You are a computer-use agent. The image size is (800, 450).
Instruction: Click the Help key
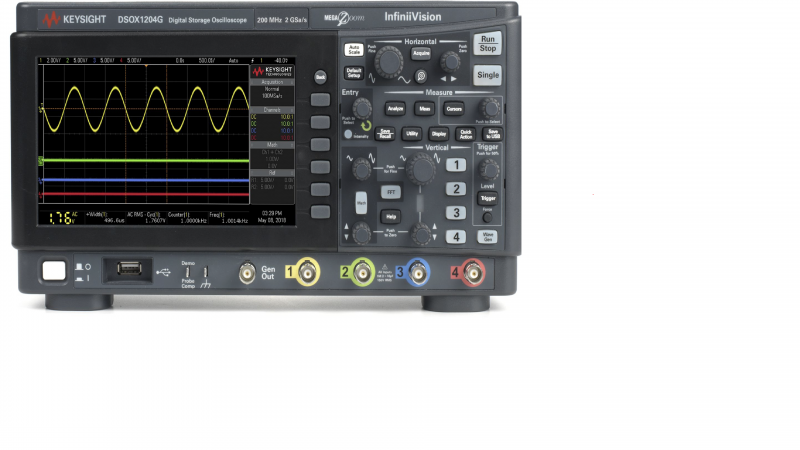pos(391,216)
